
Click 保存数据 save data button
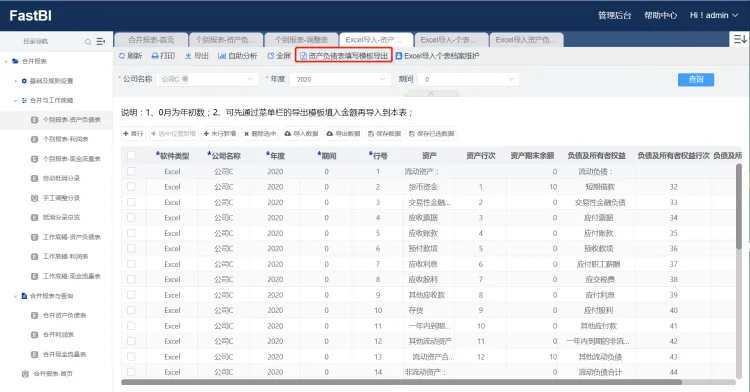(384, 134)
